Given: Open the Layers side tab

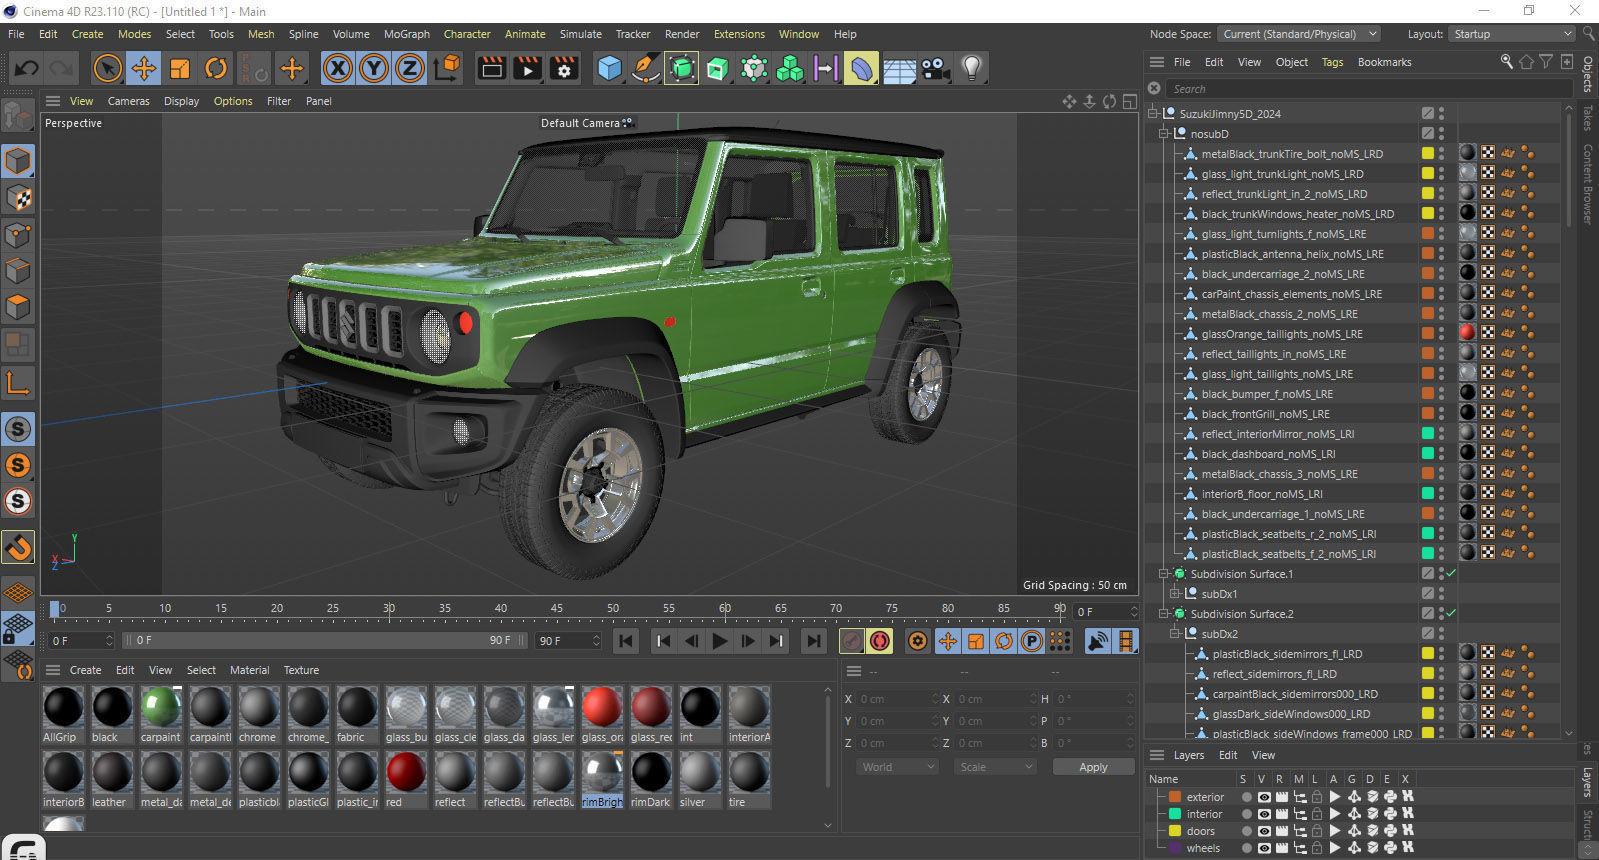Looking at the screenshot, I should [1587, 783].
